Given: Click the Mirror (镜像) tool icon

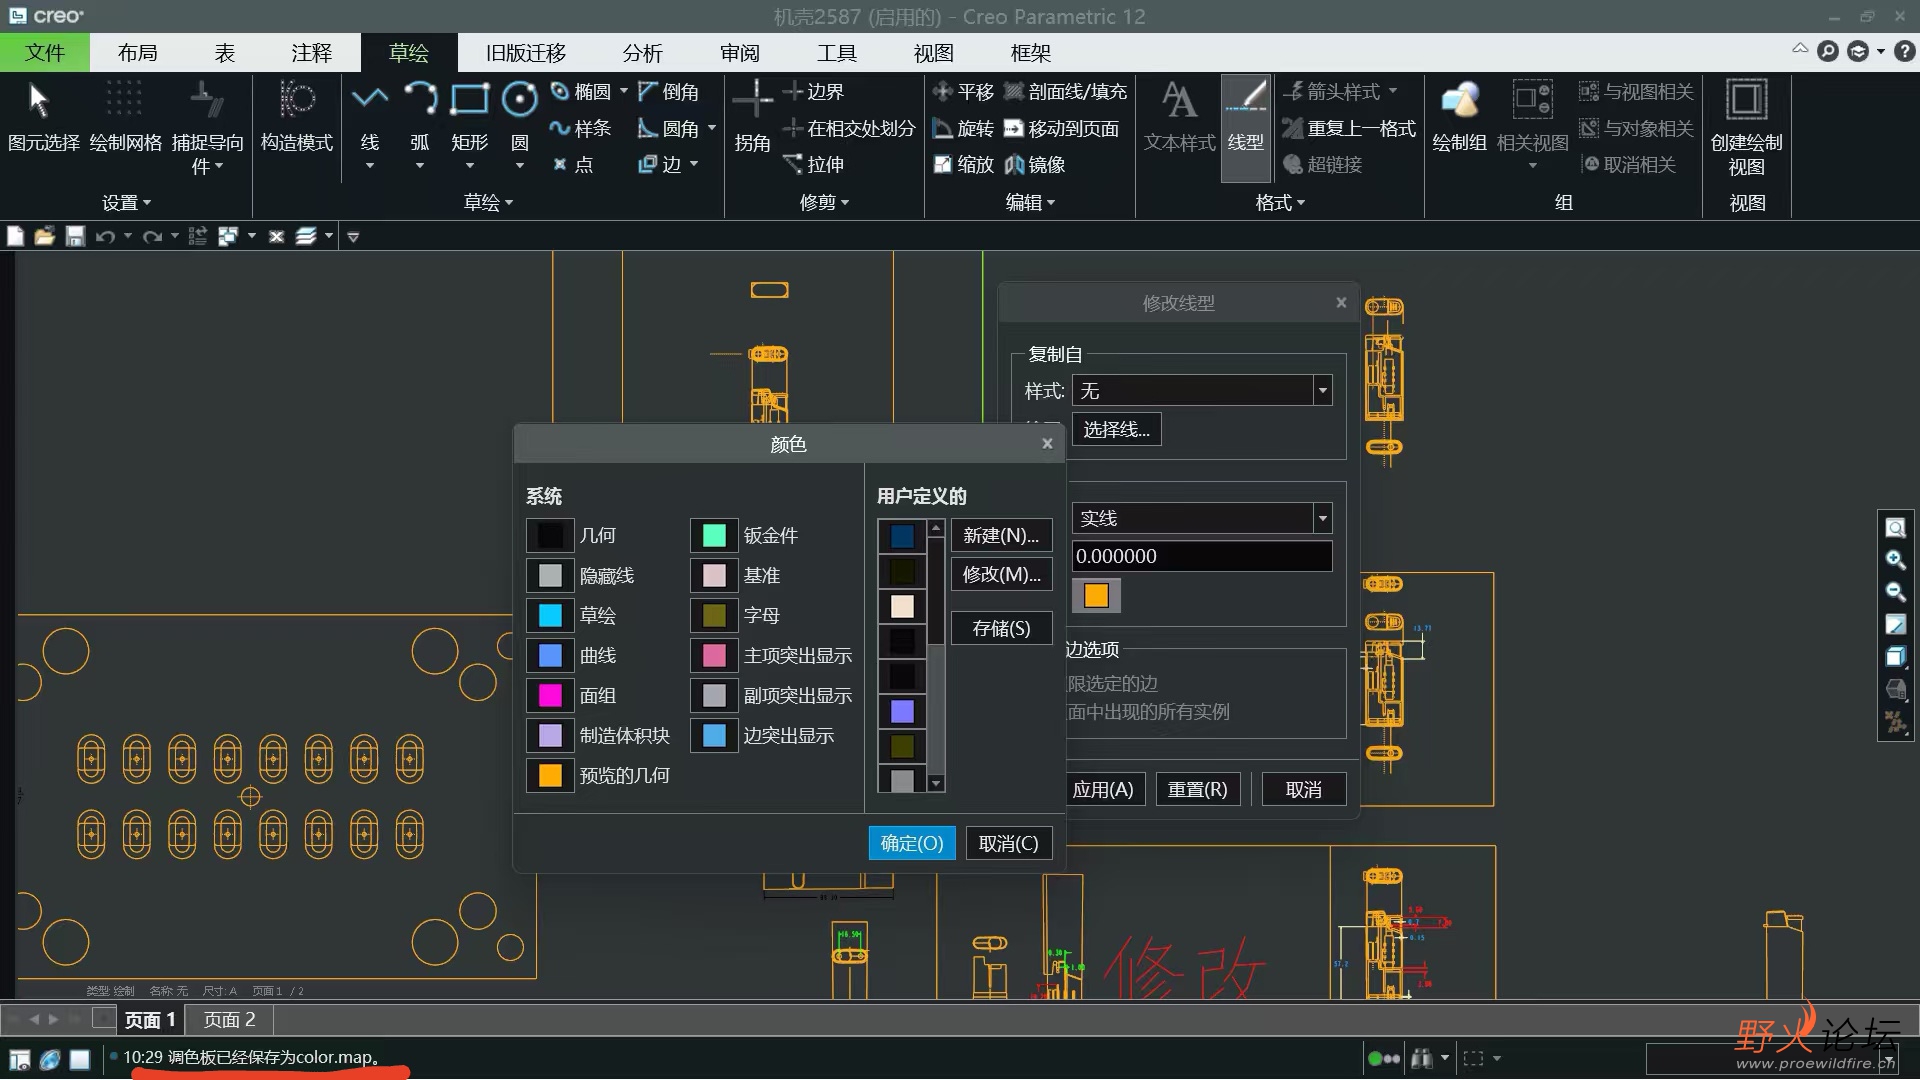Looking at the screenshot, I should (x=1014, y=165).
